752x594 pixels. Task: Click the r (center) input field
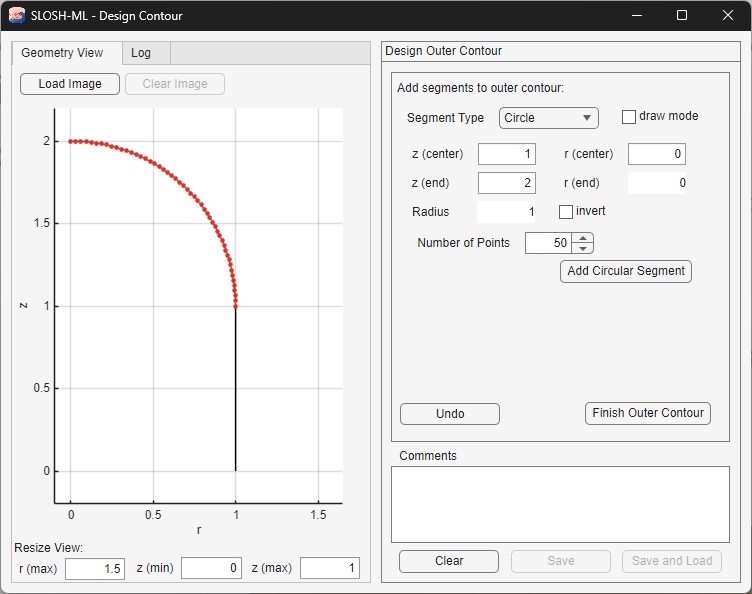coord(657,154)
